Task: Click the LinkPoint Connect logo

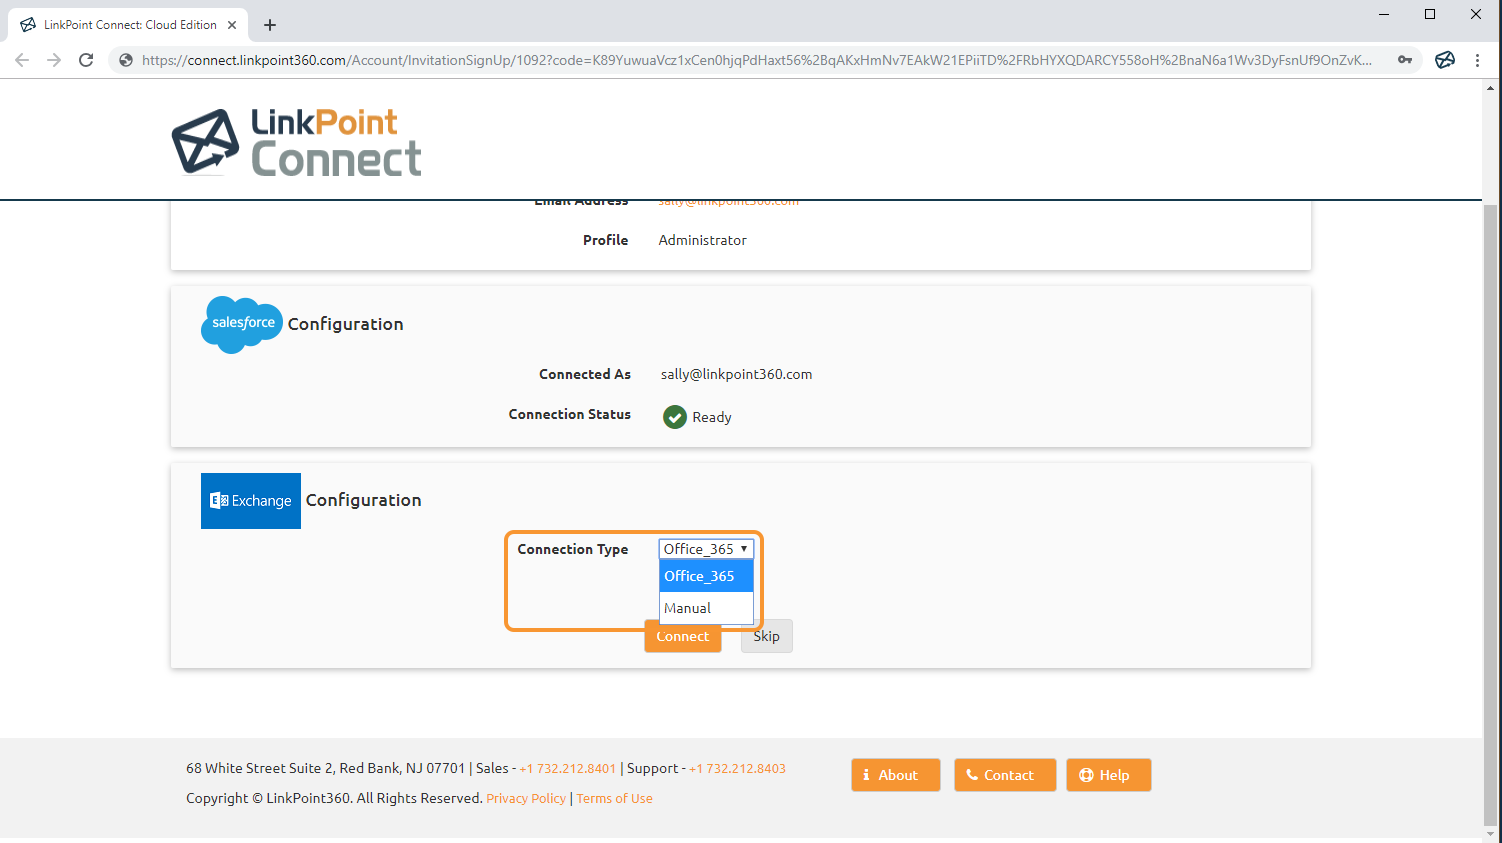Action: [296, 142]
